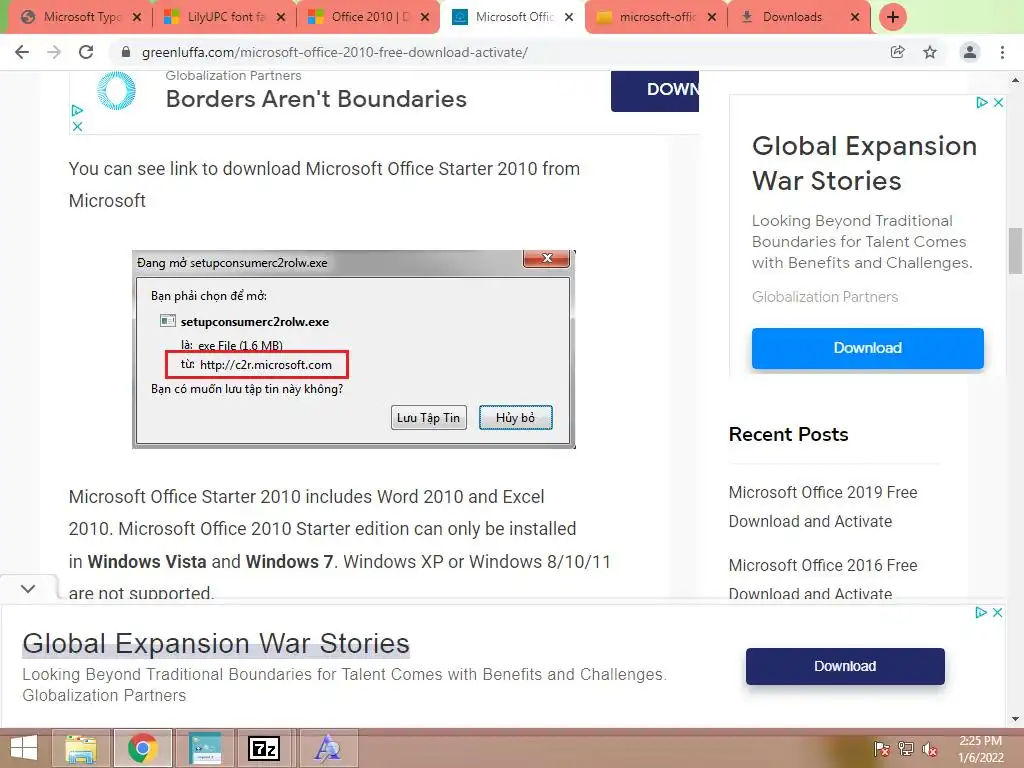Open a new browser tab

tap(893, 17)
